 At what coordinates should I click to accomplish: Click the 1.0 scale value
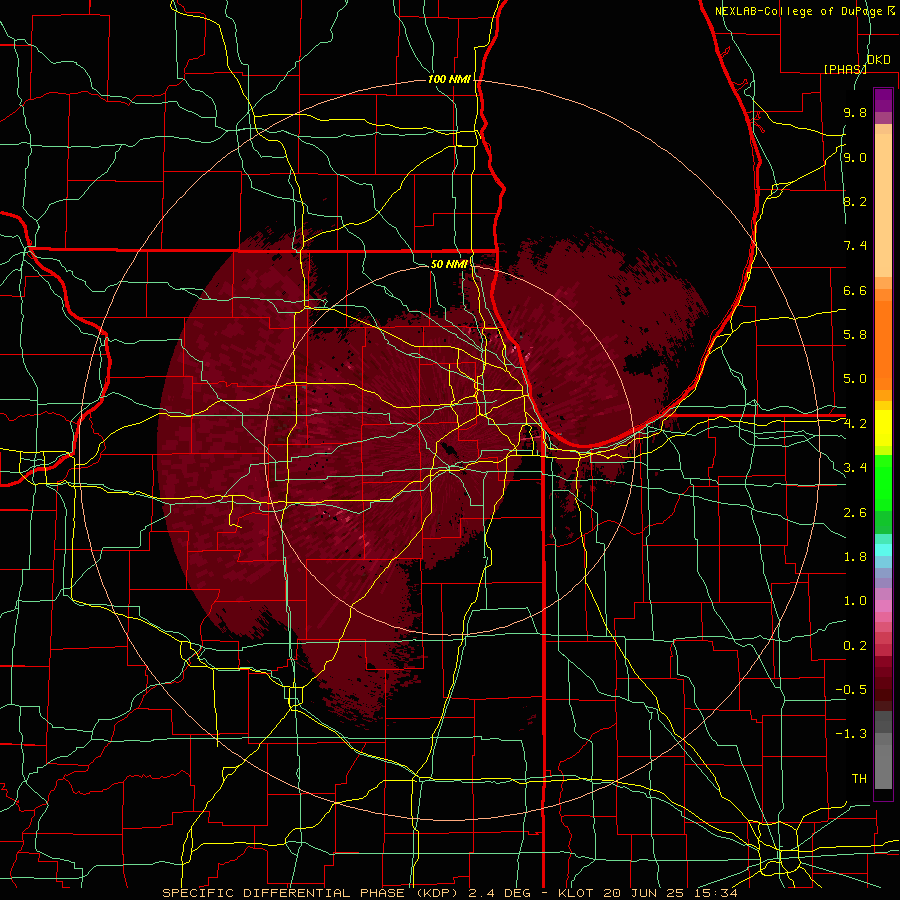pos(855,601)
